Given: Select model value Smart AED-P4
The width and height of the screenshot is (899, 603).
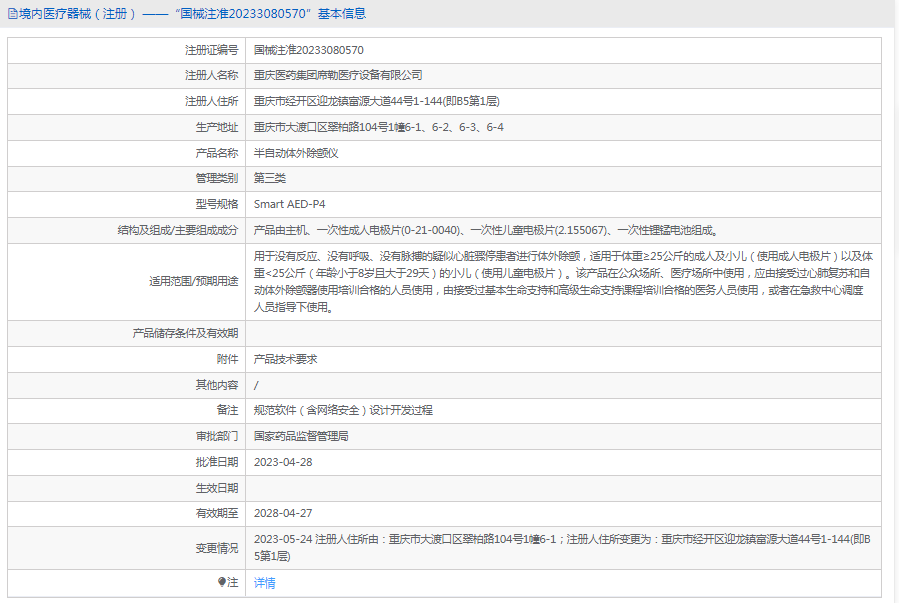Looking at the screenshot, I should point(290,204).
